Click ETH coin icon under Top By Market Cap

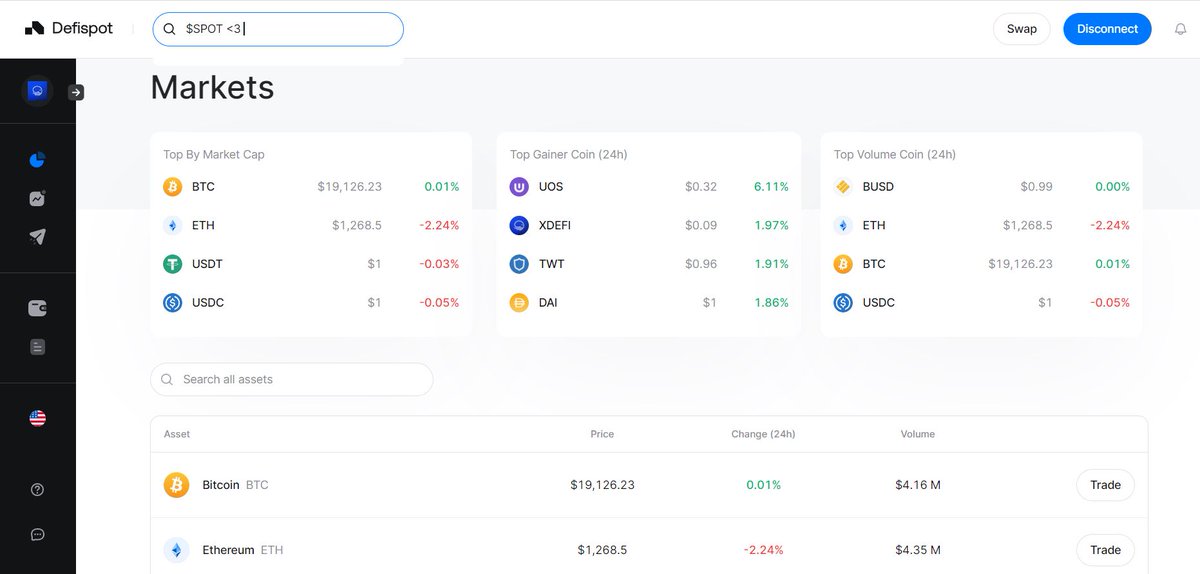click(172, 225)
